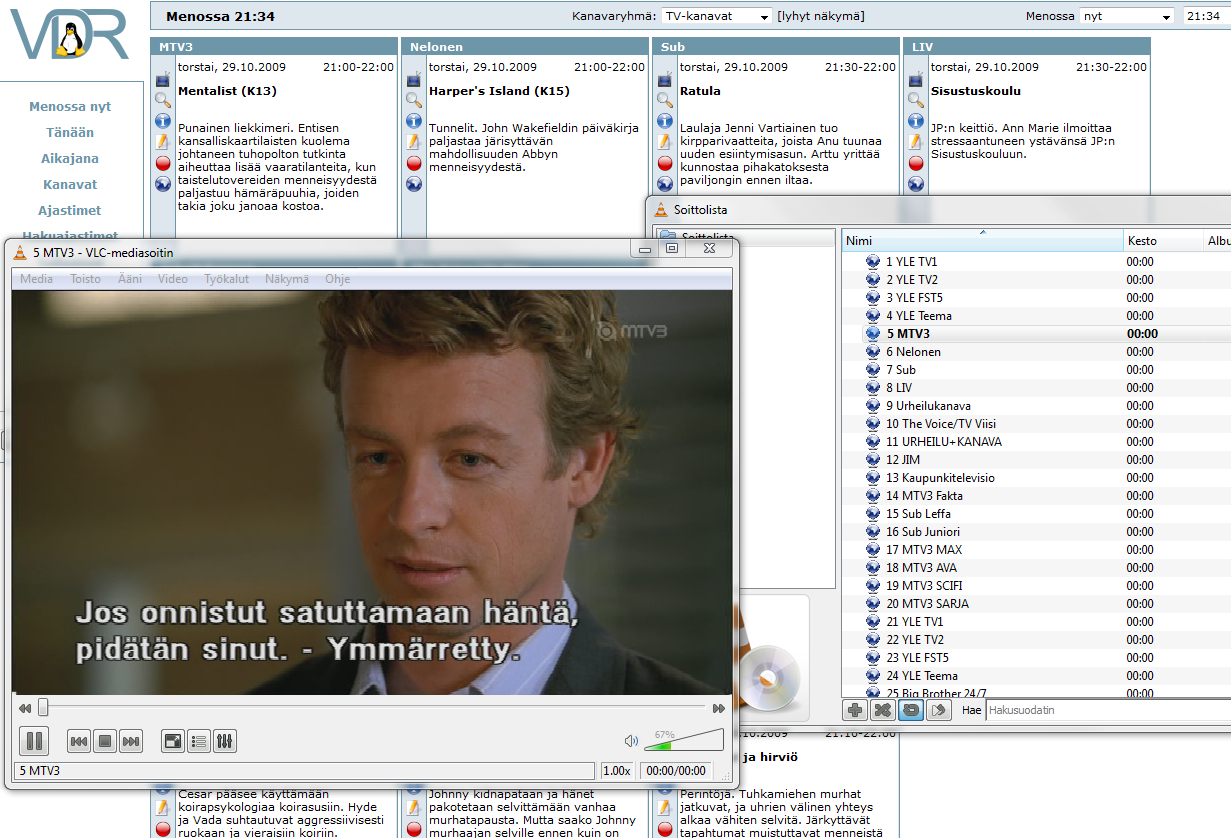
Task: Open Työkalut menu in VLC
Action: pyautogui.click(x=226, y=279)
